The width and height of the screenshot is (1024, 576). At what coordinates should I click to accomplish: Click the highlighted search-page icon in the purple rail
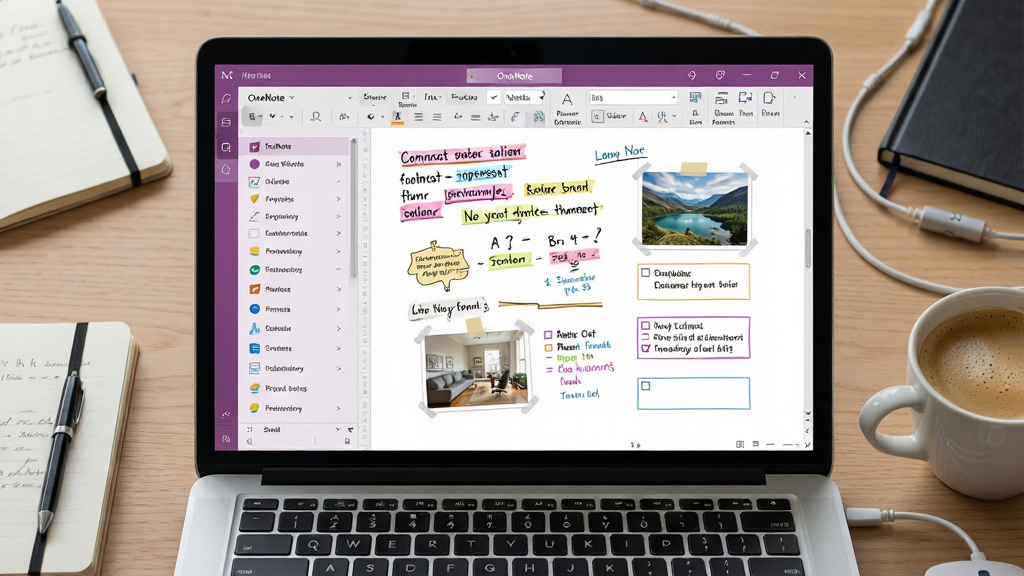pyautogui.click(x=226, y=148)
